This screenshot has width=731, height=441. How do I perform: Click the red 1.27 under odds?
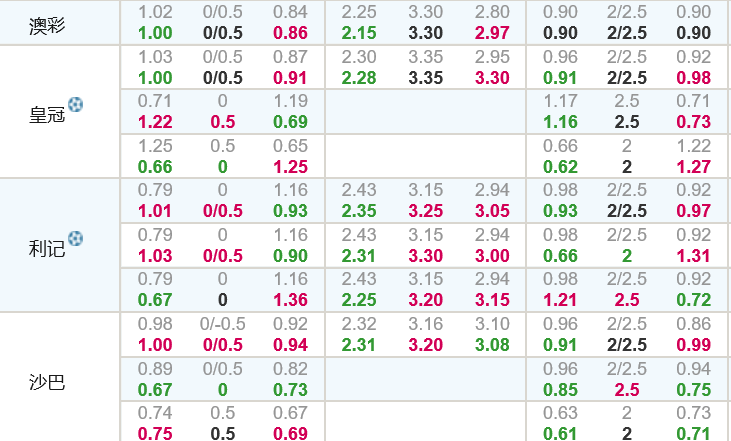[694, 166]
